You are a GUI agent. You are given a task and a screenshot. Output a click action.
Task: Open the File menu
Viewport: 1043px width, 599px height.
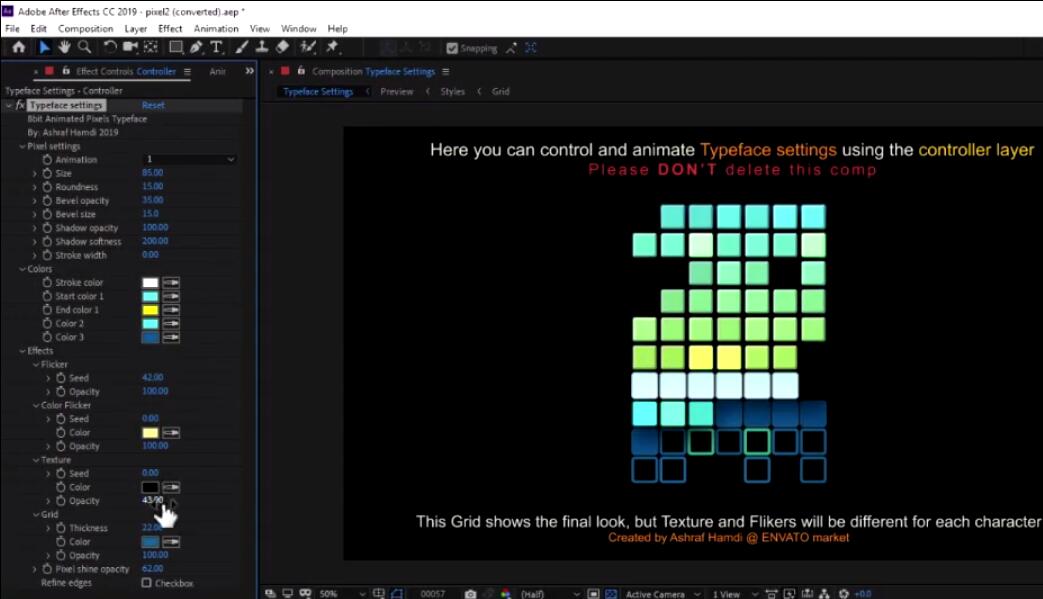13,29
